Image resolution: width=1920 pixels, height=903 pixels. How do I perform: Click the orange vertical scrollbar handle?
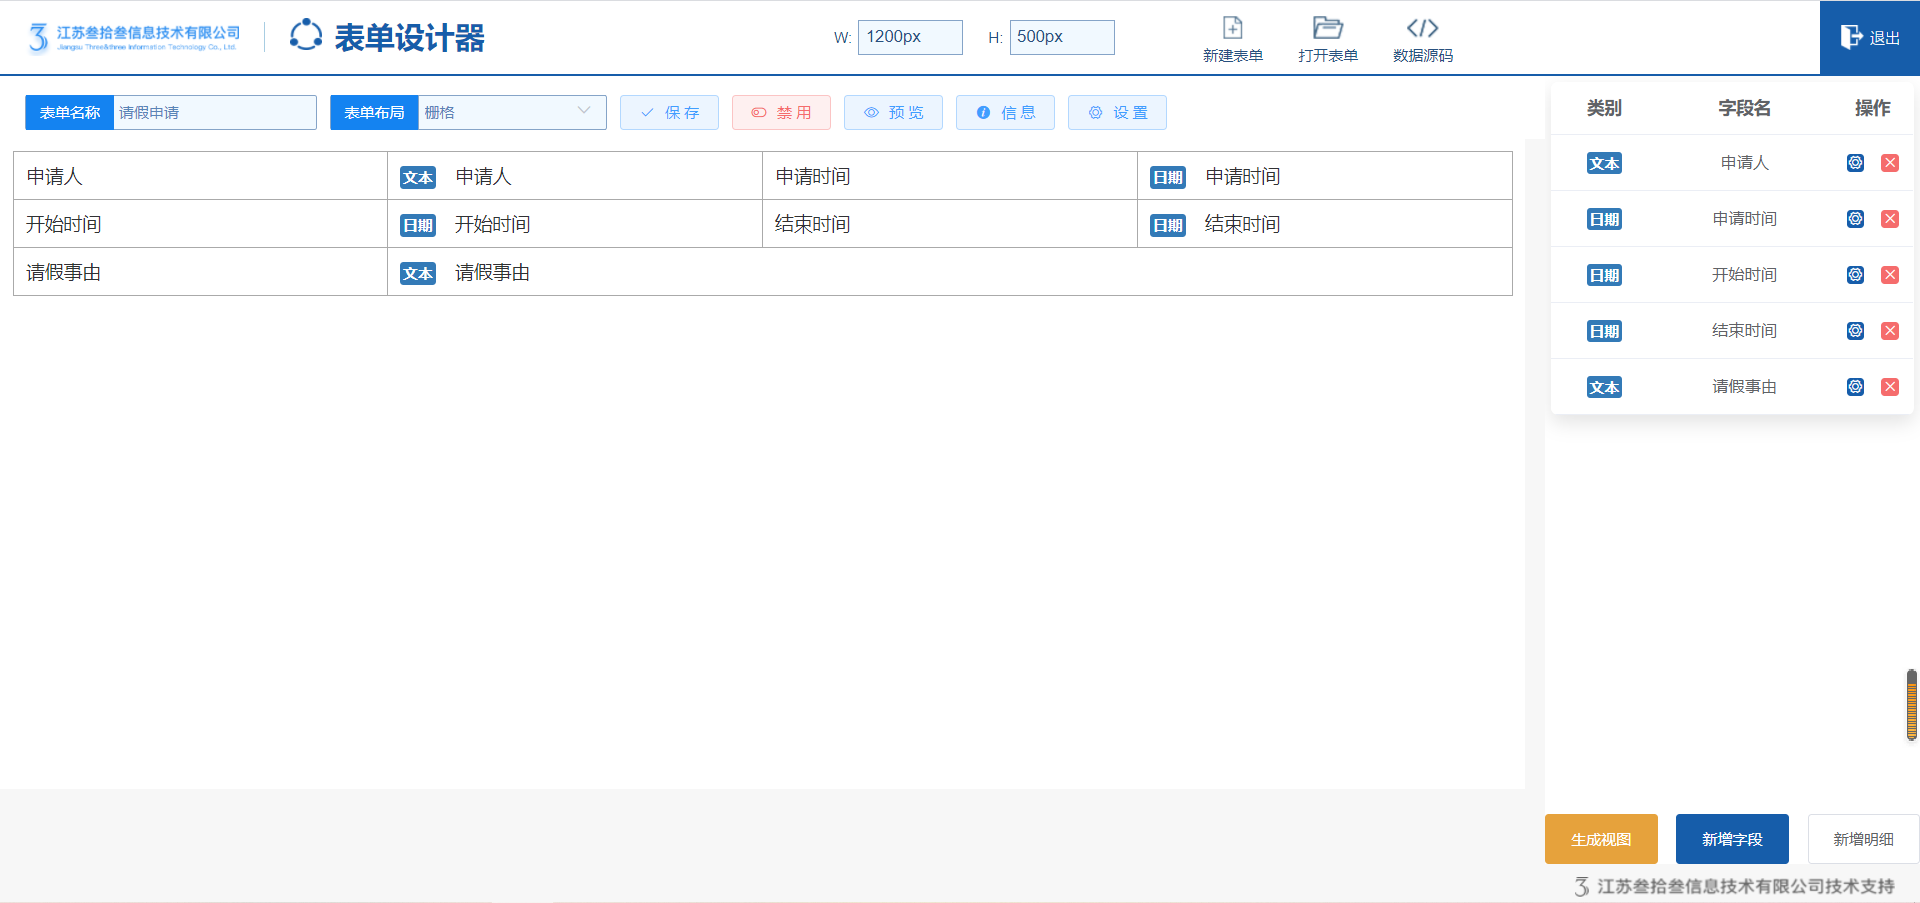tap(1911, 705)
